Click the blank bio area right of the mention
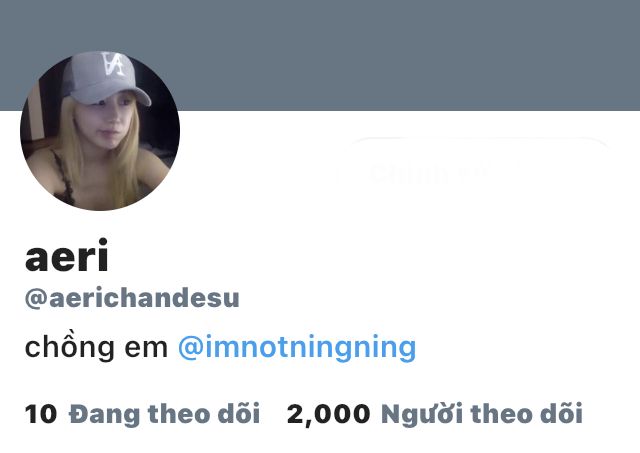Screen dimensions: 640x453 (x=527, y=348)
